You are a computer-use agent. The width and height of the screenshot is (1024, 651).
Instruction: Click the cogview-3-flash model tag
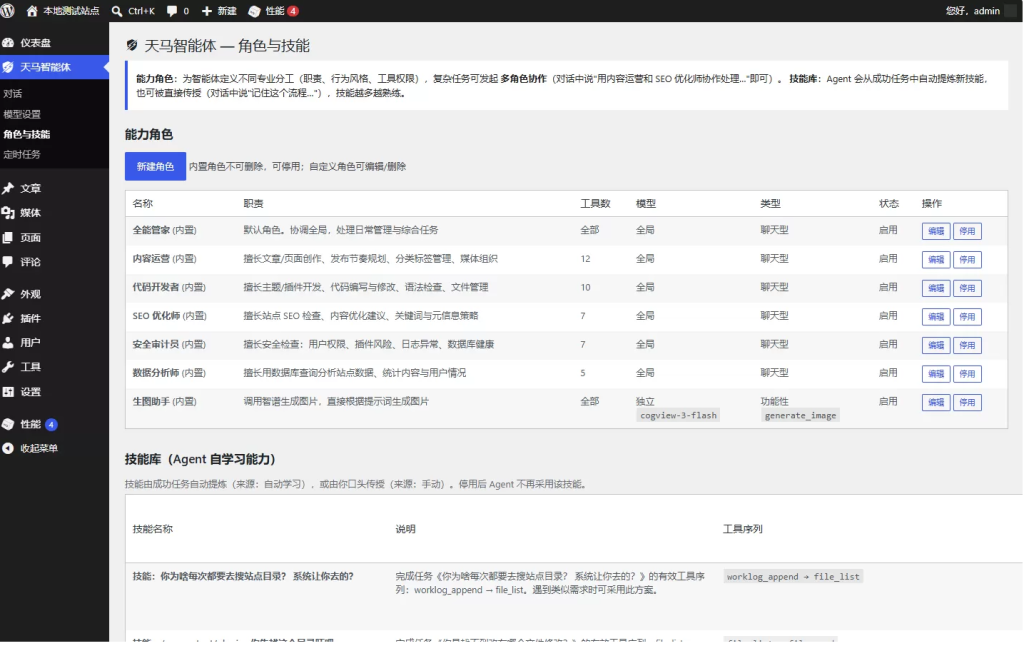[x=678, y=415]
